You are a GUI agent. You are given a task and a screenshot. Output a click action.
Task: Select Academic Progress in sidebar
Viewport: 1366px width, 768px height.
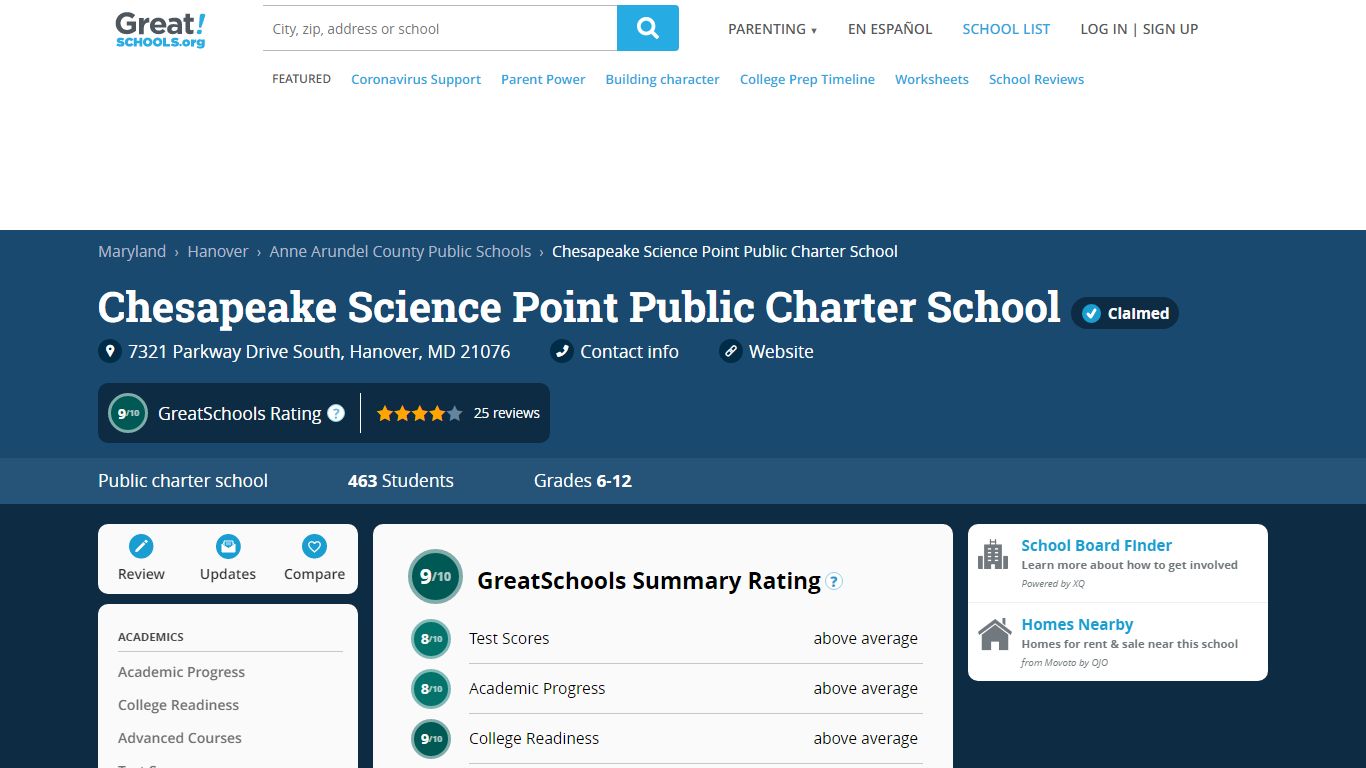click(181, 672)
